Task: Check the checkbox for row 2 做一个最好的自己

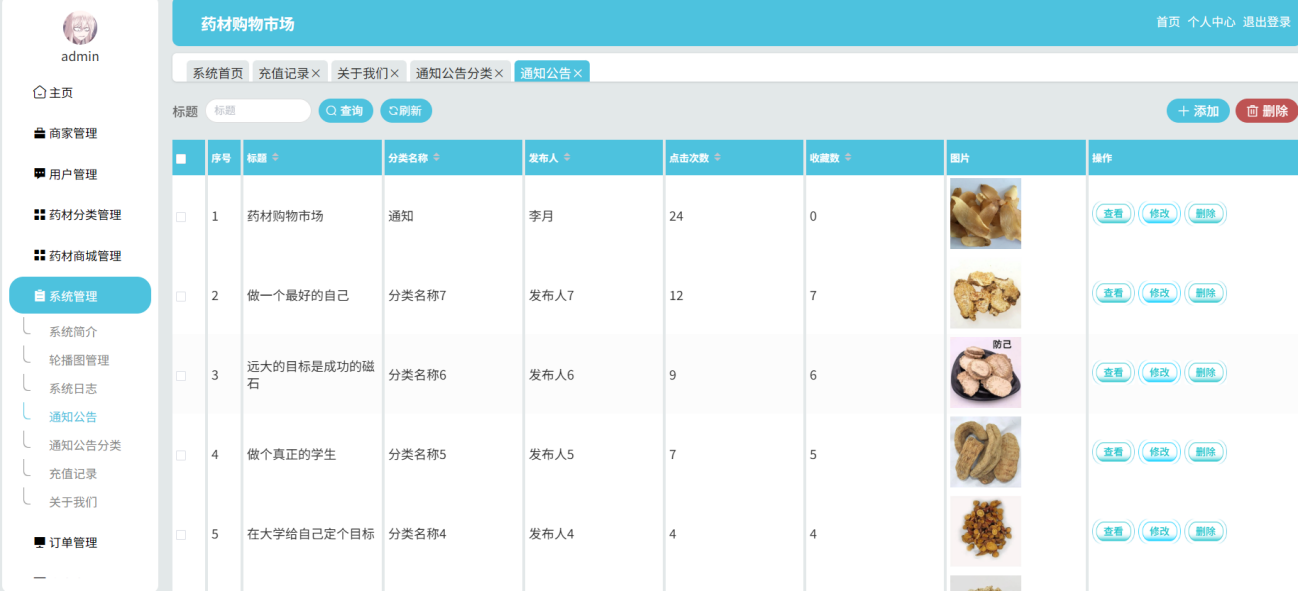Action: (181, 296)
